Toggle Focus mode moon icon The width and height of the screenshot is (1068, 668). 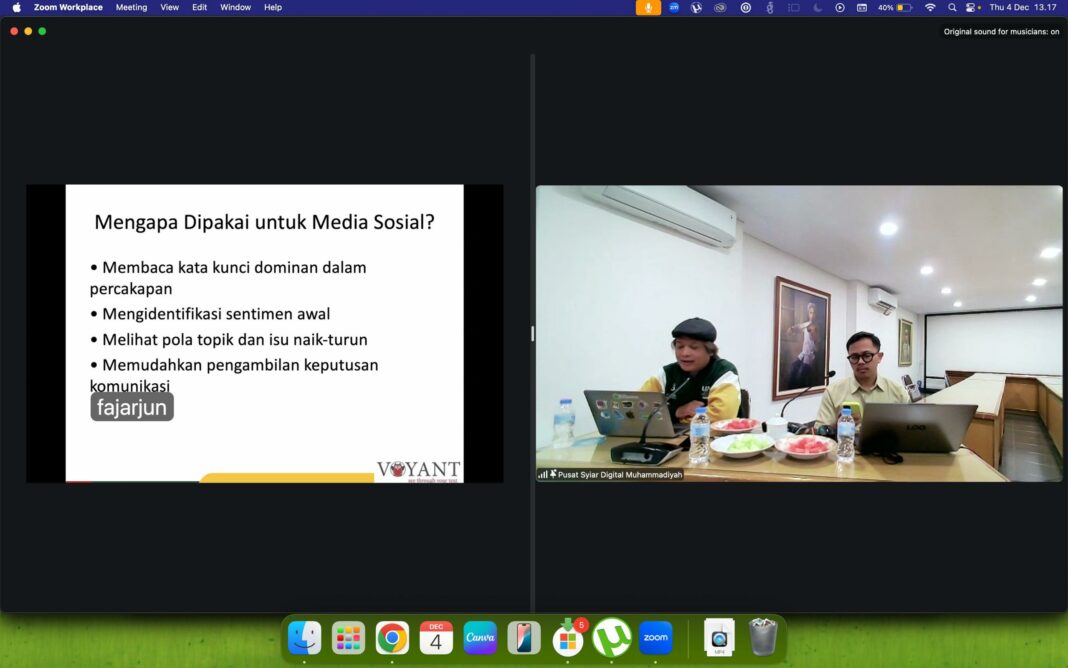817,7
